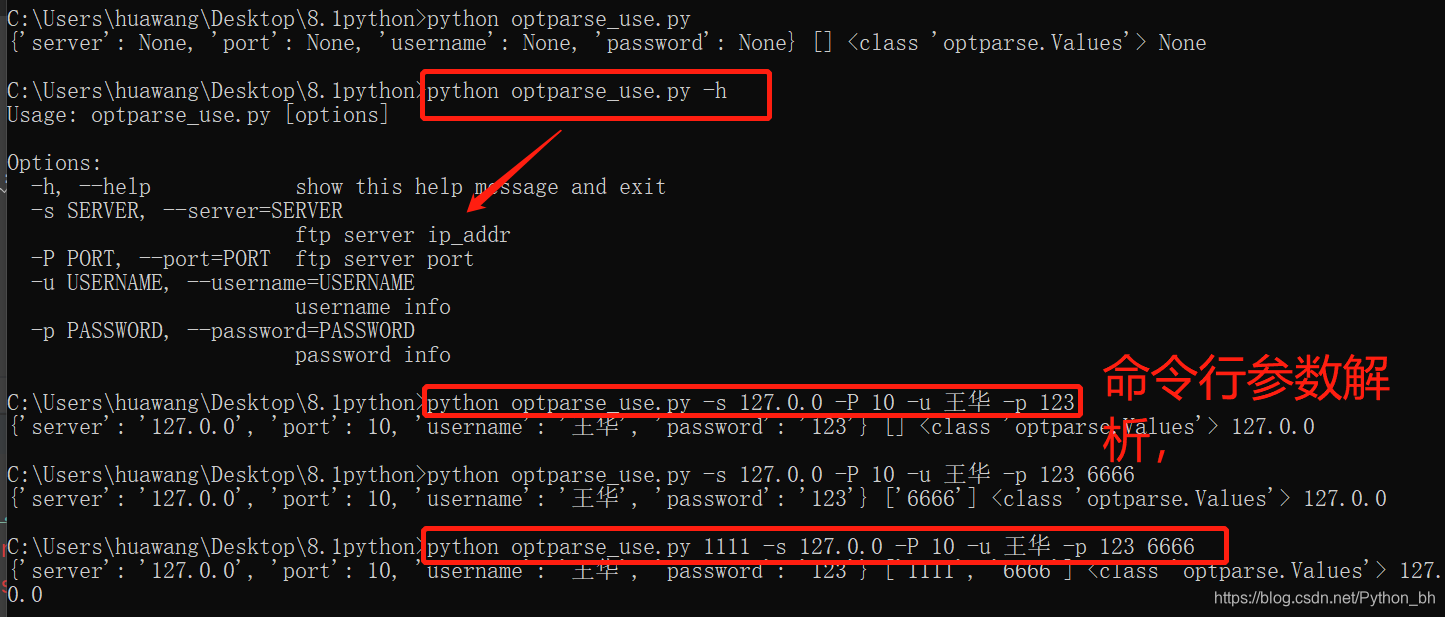This screenshot has width=1445, height=617.
Task: Click the 'Usage: optparse_use.py [options]' line
Action: click(x=198, y=115)
